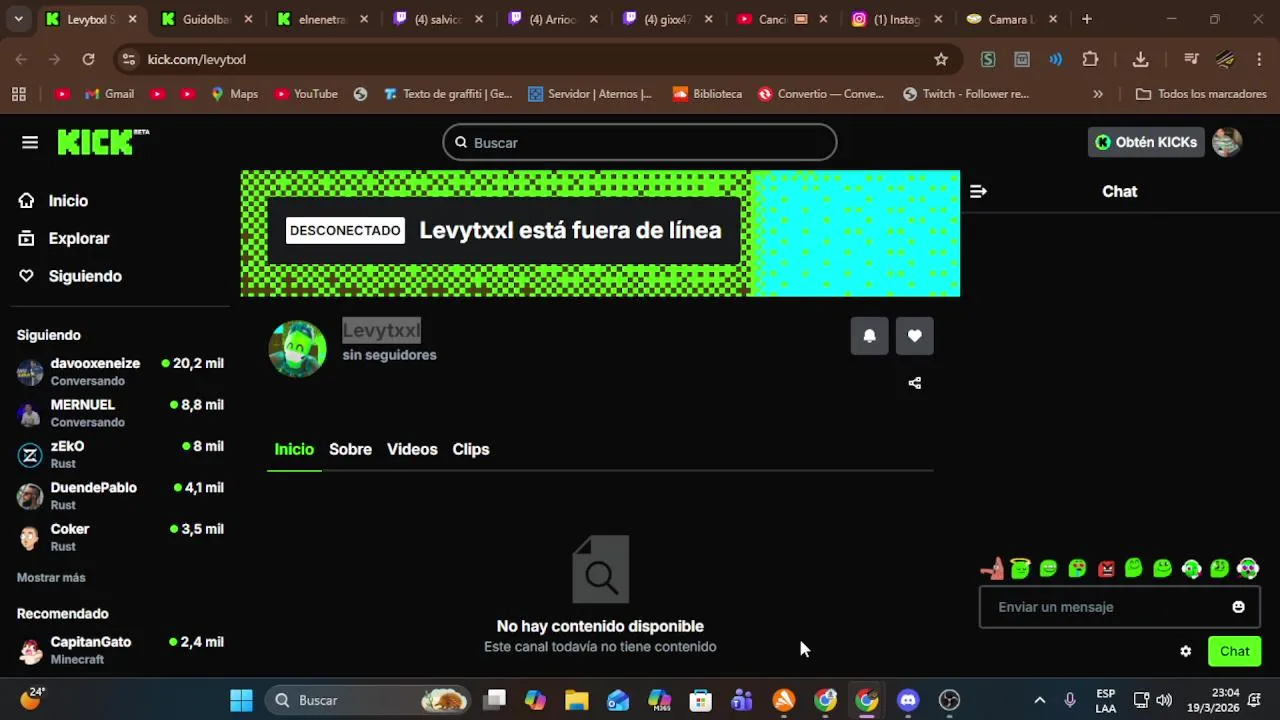Screen dimensions: 1280x720
Task: Open CapitanGato recommended channel
Action: coord(120,650)
